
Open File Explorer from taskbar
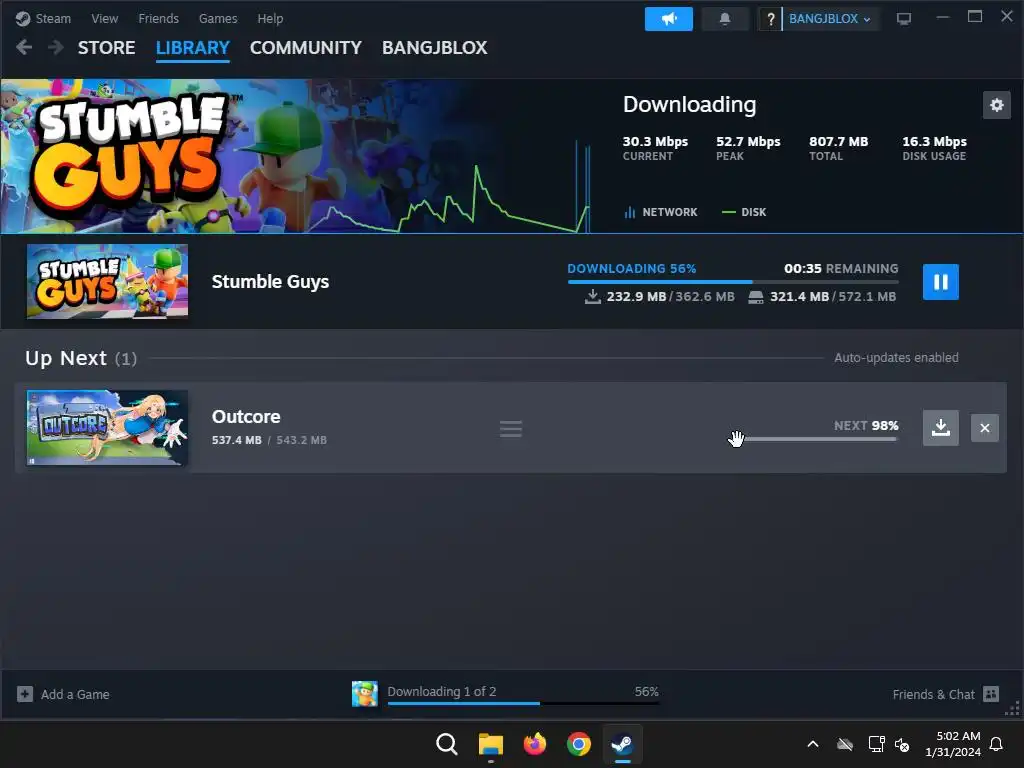490,744
